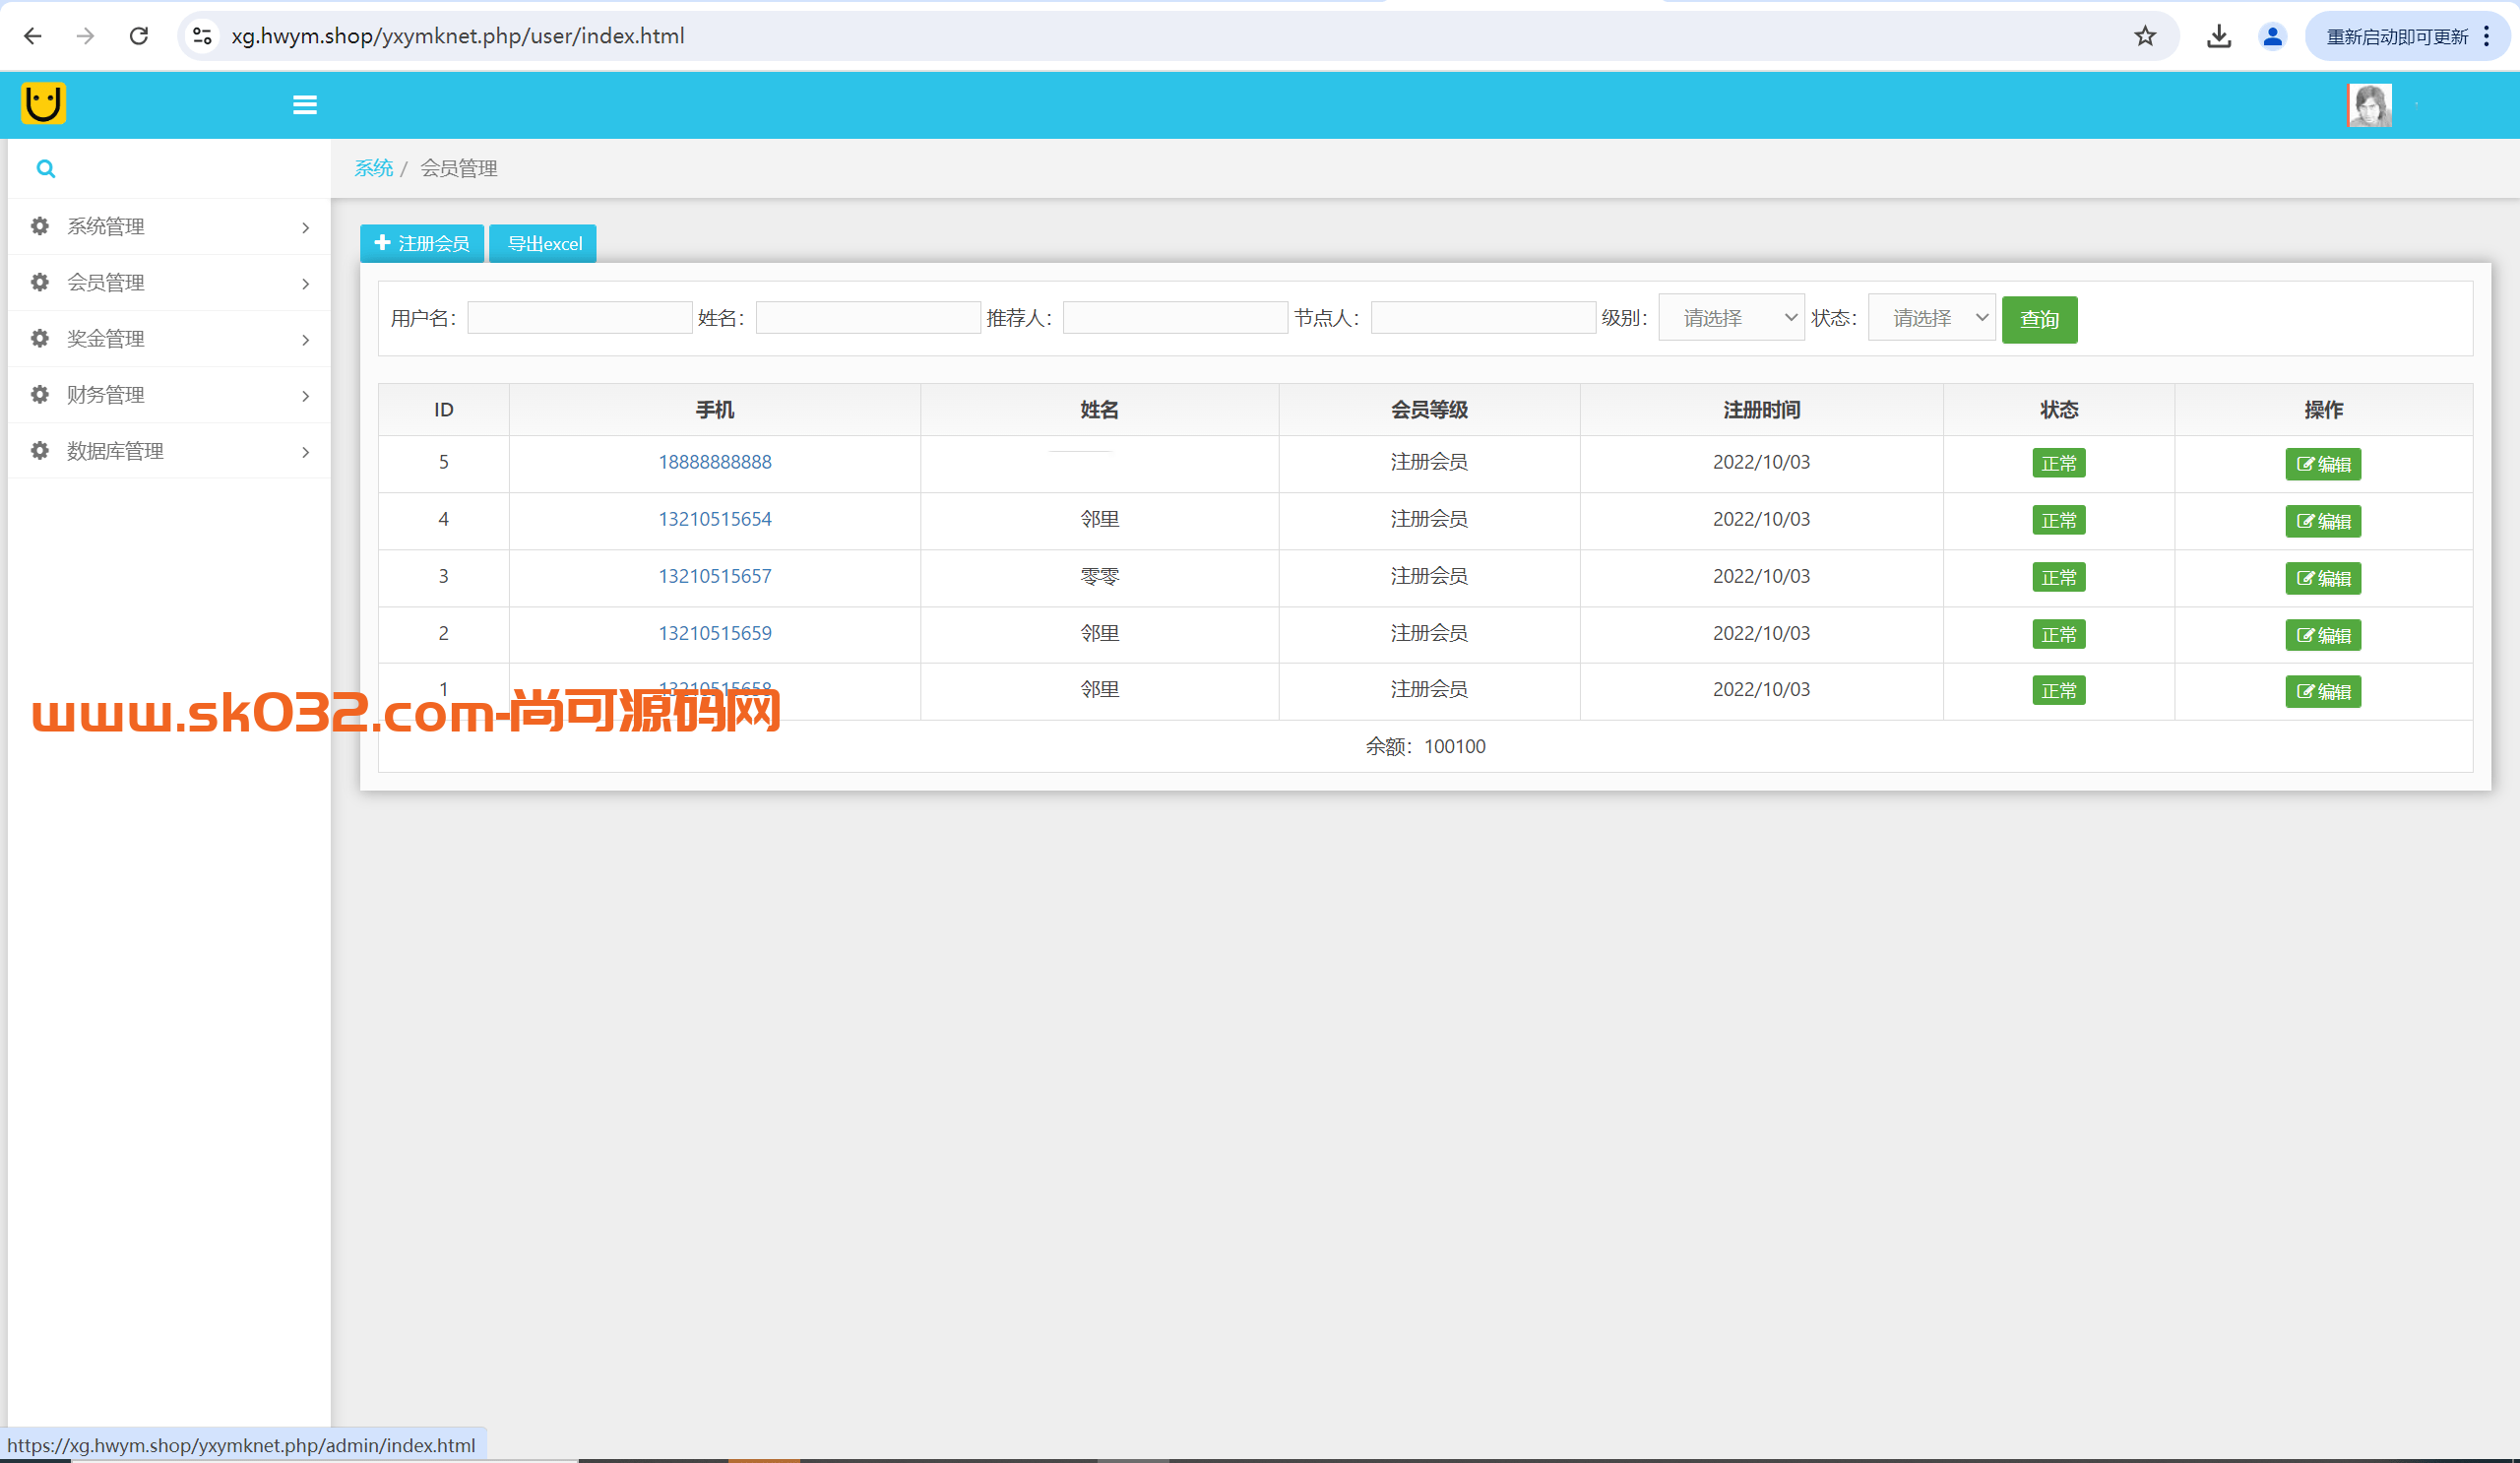Viewport: 2520px width, 1463px height.
Task: Open Chrome profile icon
Action: click(2272, 36)
